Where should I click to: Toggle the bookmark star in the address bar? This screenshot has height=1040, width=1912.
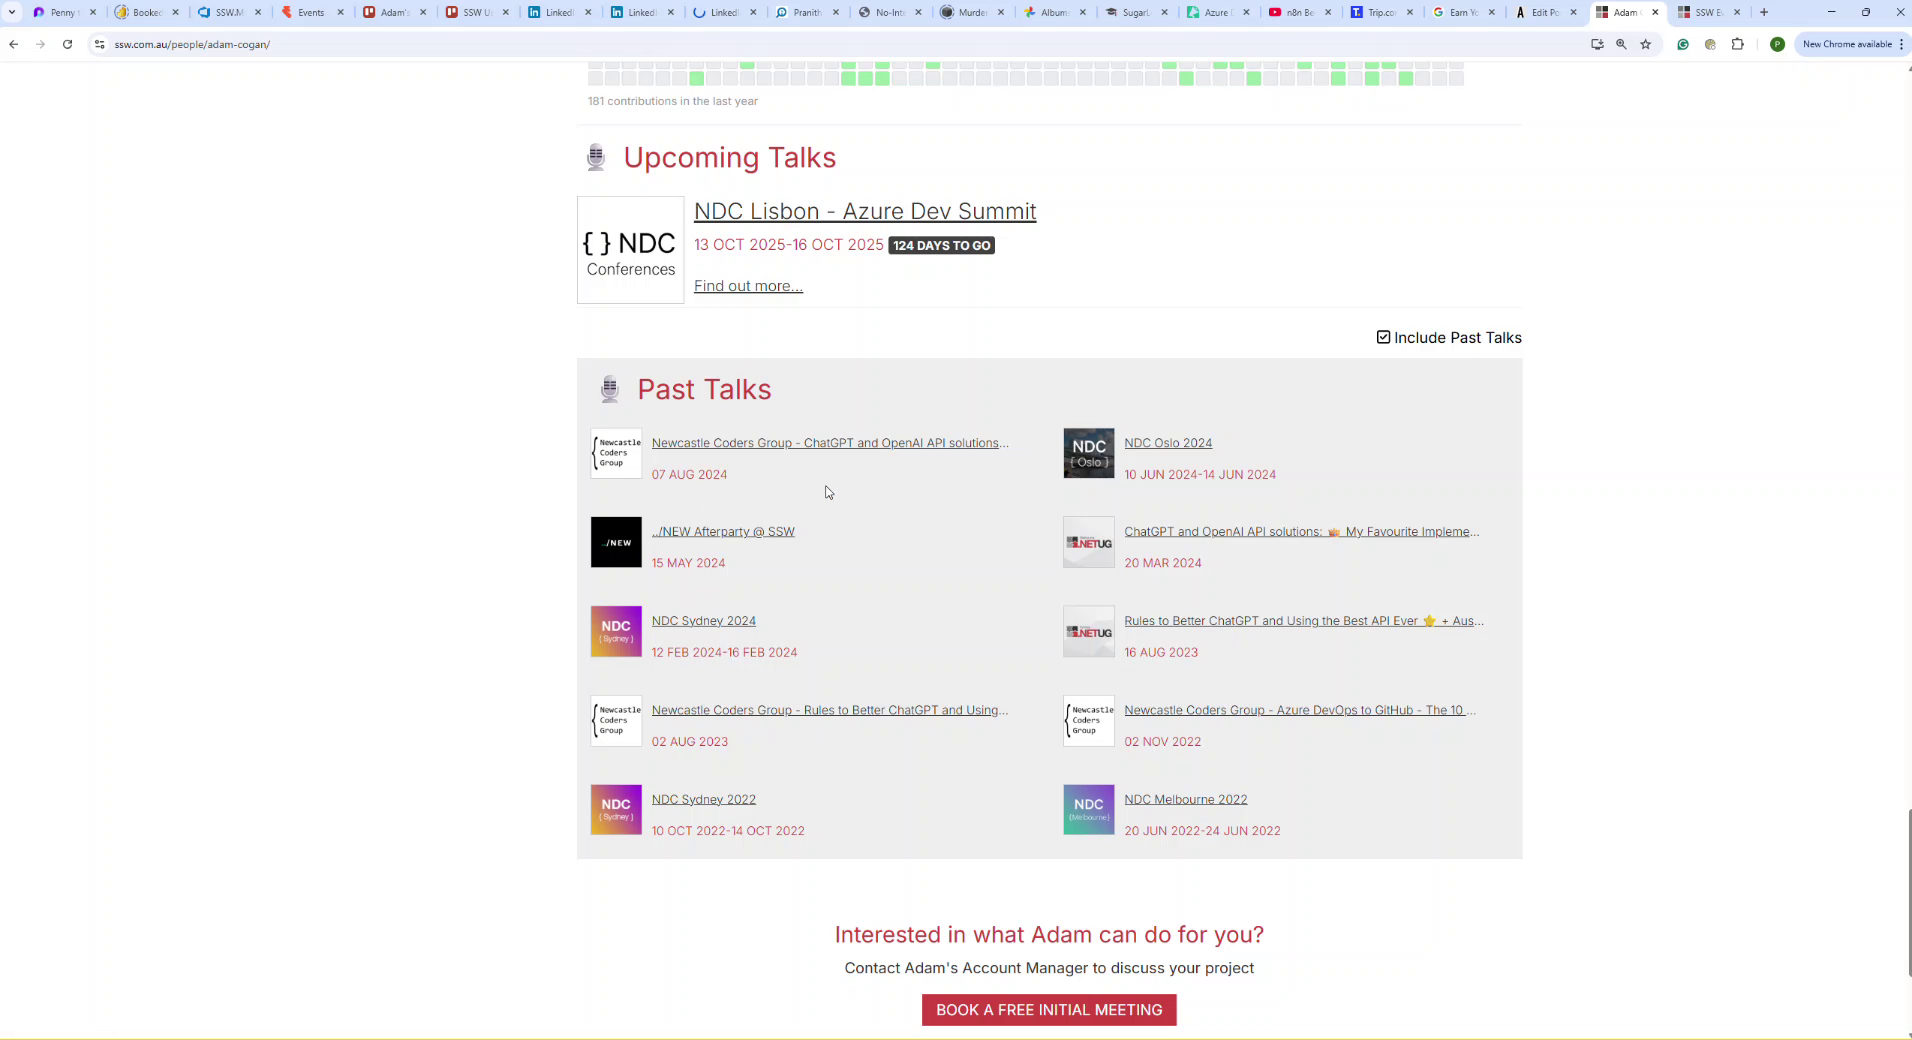click(x=1645, y=44)
